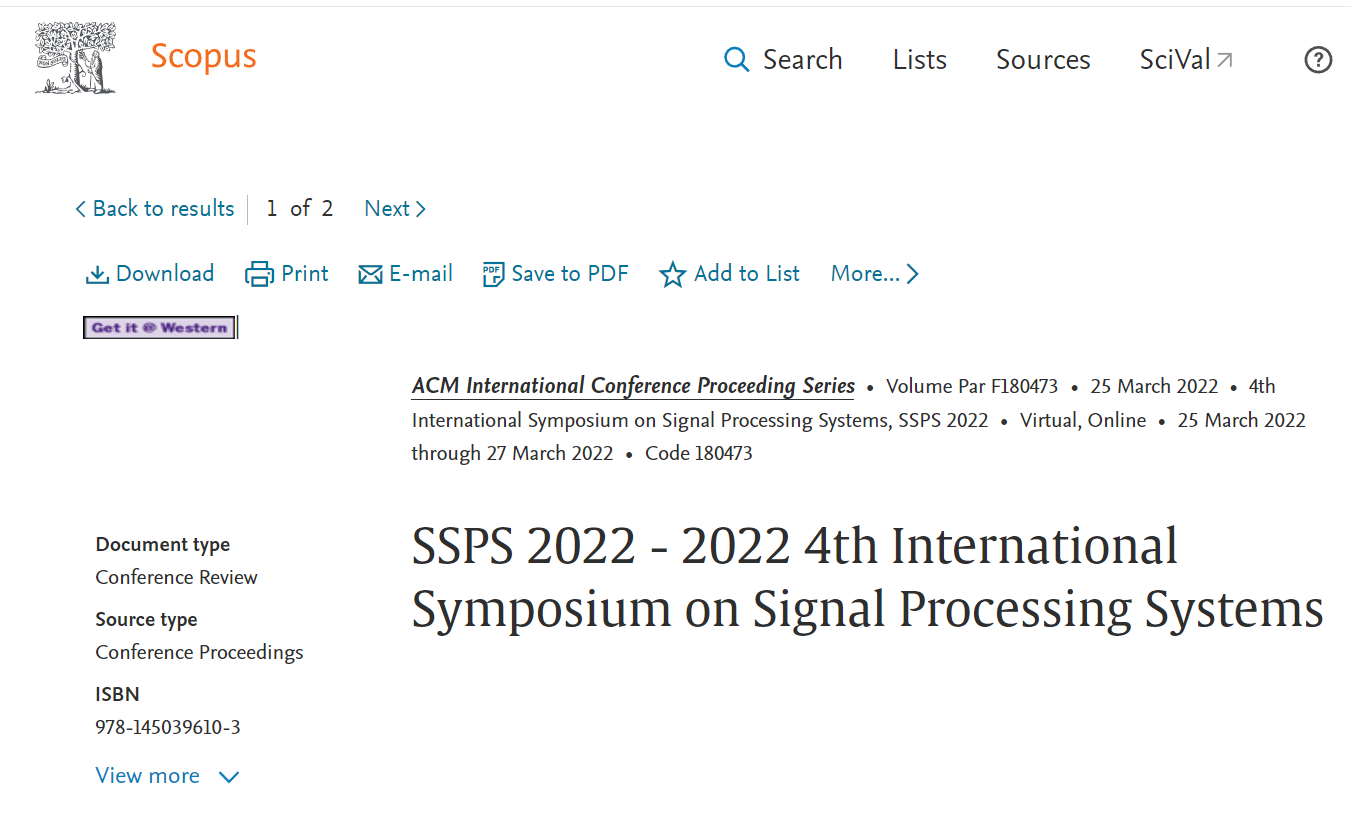Click the Save to PDF label
Viewport: 1351px width, 835px height.
(570, 274)
